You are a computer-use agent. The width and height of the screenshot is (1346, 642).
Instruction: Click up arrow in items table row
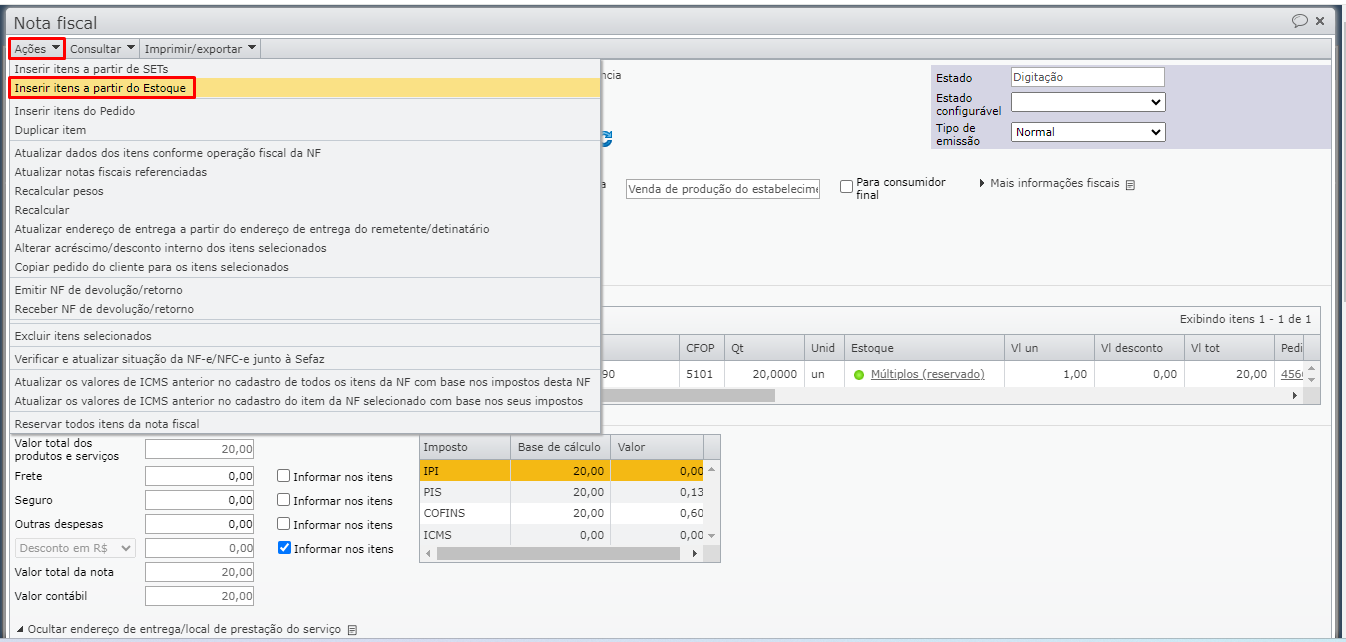coord(1312,369)
